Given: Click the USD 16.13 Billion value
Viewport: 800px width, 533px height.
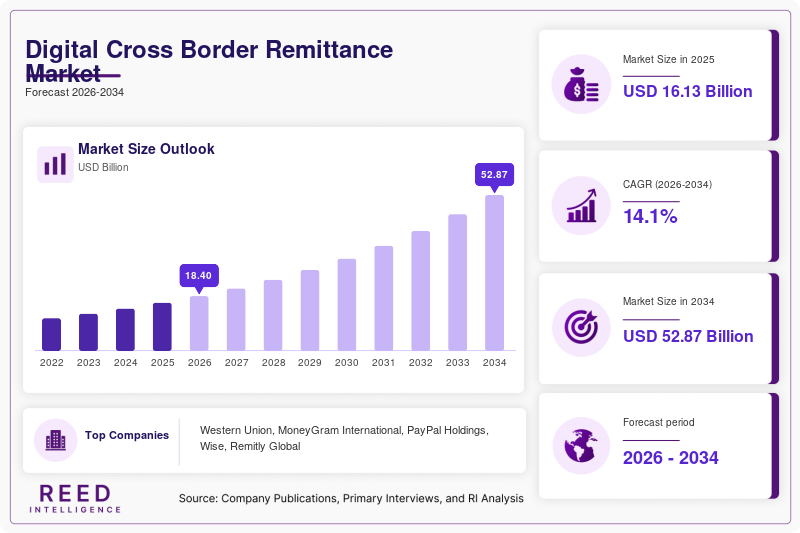Looking at the screenshot, I should click(688, 91).
